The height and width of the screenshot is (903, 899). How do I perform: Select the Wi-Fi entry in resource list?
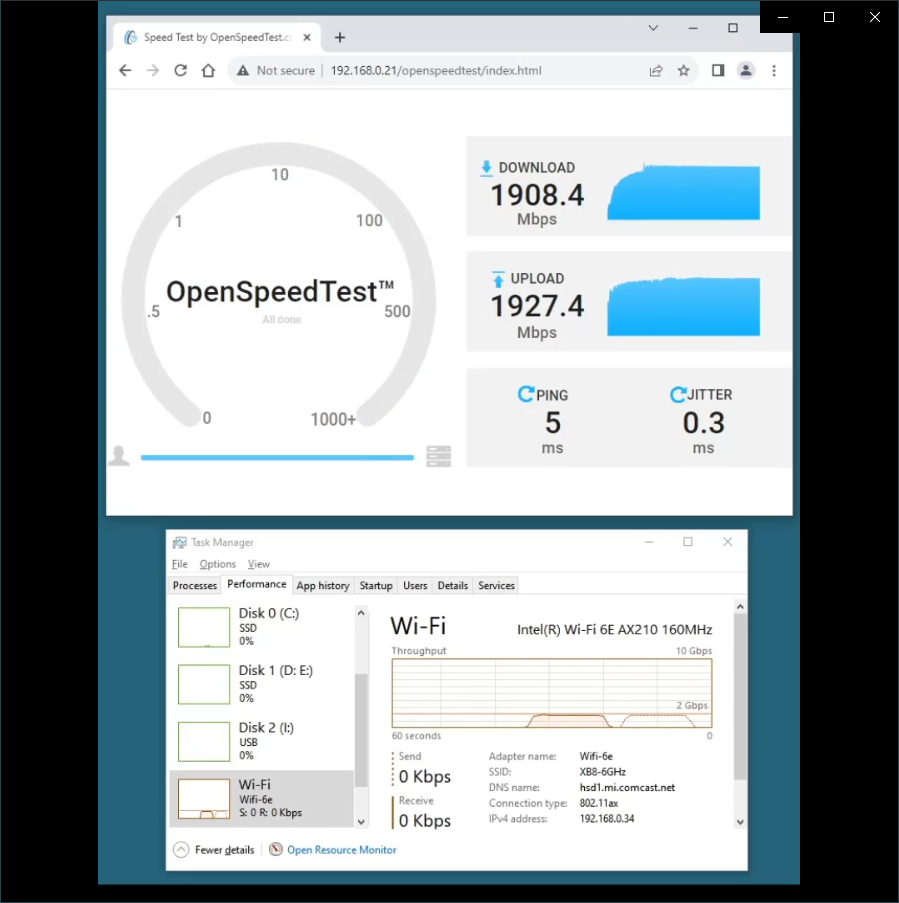pos(262,798)
